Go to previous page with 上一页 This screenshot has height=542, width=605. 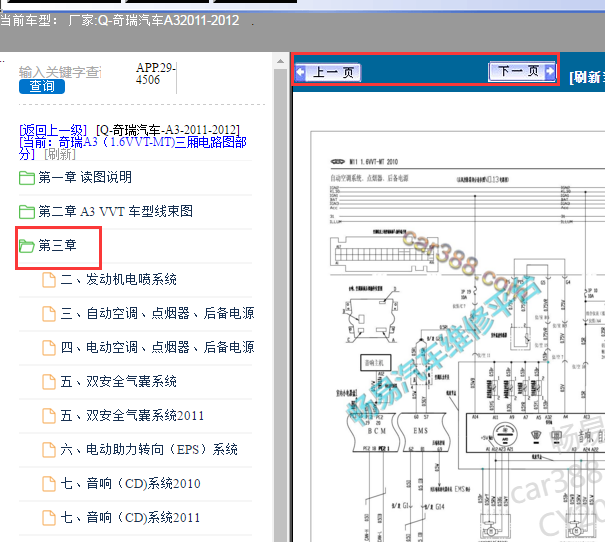pos(328,72)
